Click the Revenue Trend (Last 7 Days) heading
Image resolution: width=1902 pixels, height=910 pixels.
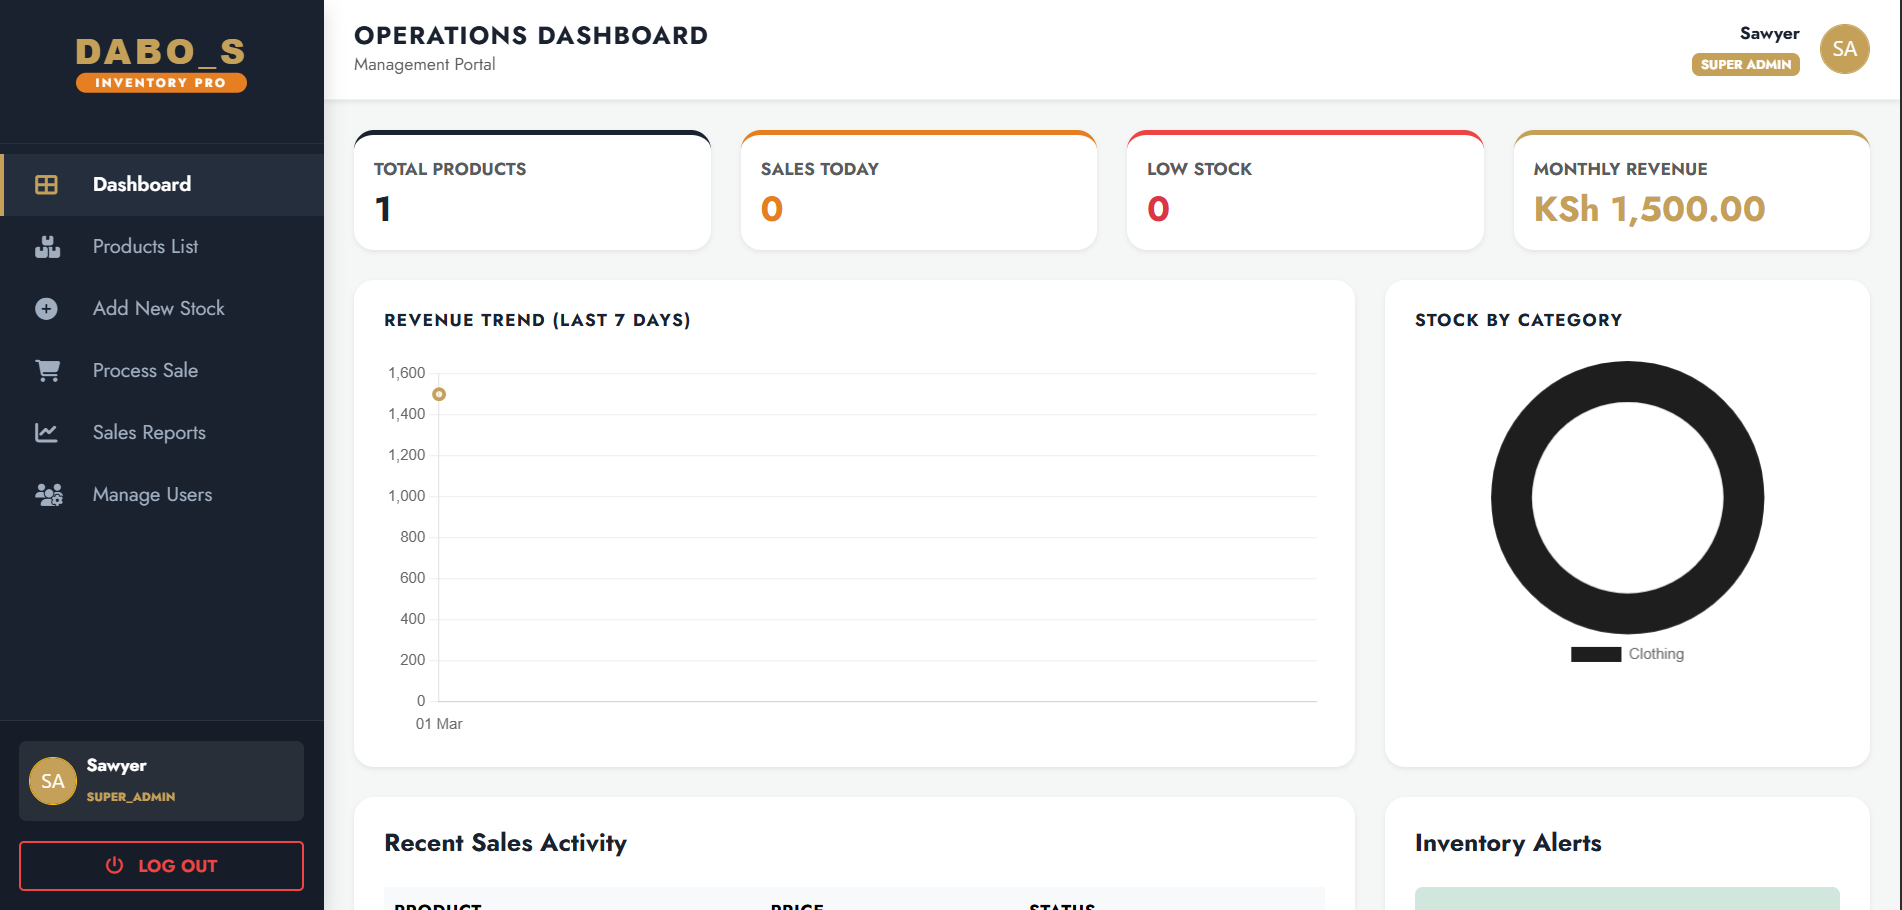click(x=537, y=320)
